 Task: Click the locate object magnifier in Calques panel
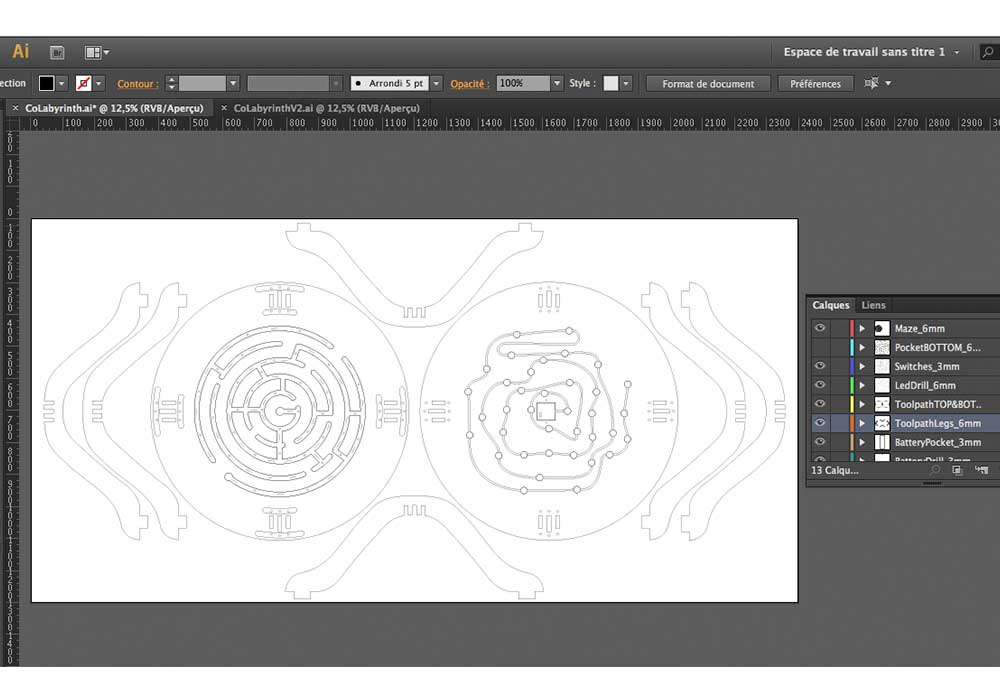tap(935, 470)
